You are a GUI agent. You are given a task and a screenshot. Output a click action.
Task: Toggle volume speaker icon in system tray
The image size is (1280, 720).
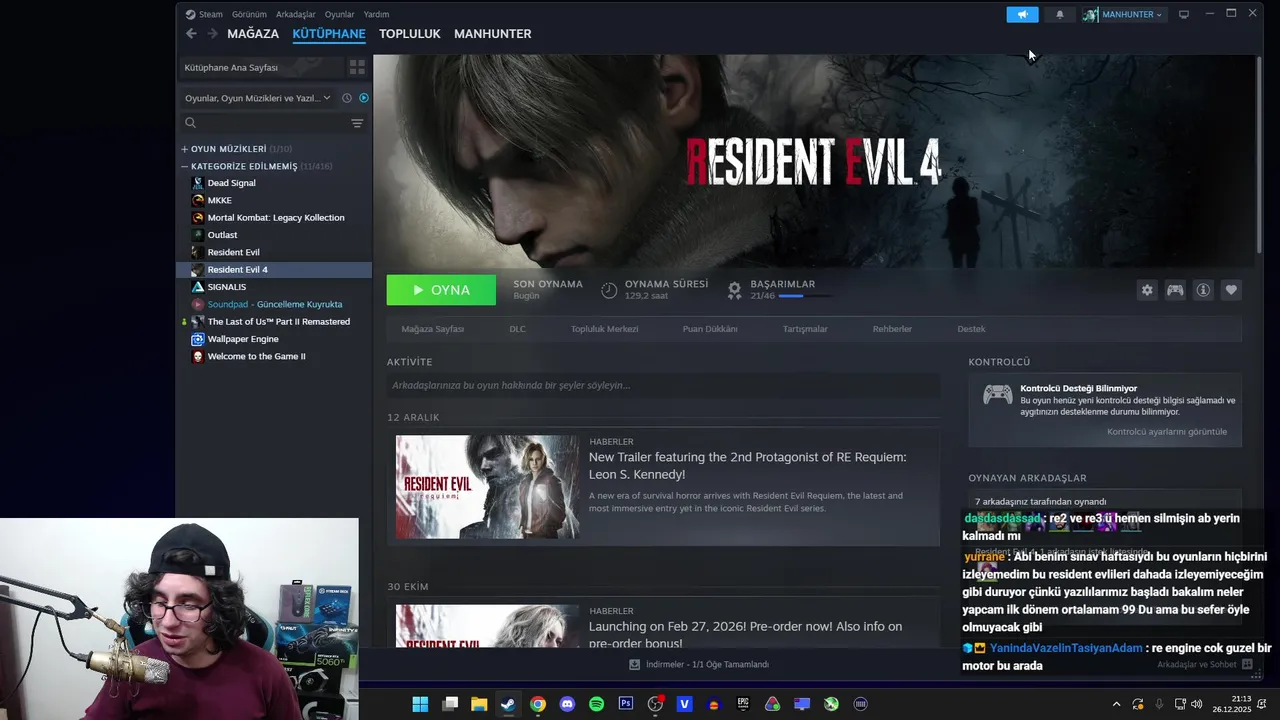tap(1197, 704)
